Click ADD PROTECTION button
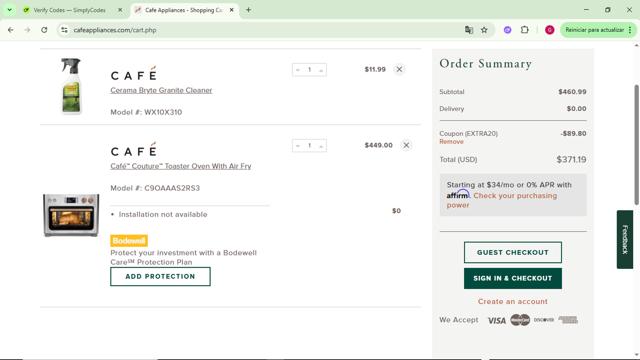This screenshot has width=640, height=360. pos(160,277)
